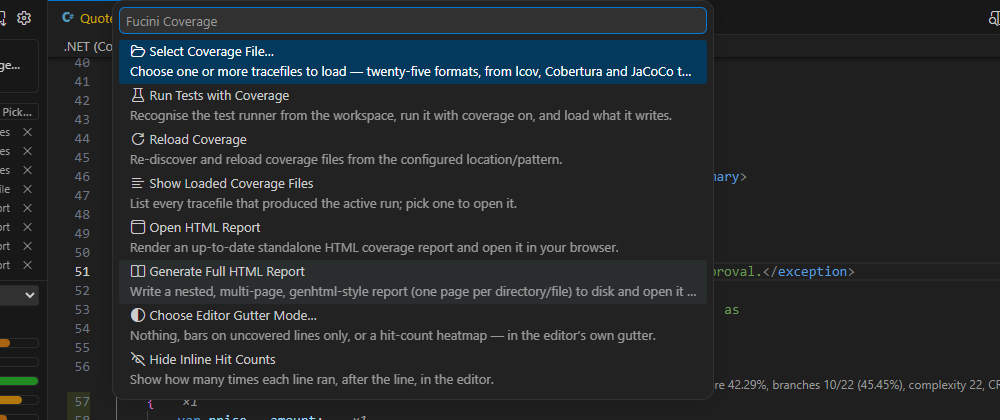Remove the entry ending in 'ile' with its X

click(x=27, y=189)
